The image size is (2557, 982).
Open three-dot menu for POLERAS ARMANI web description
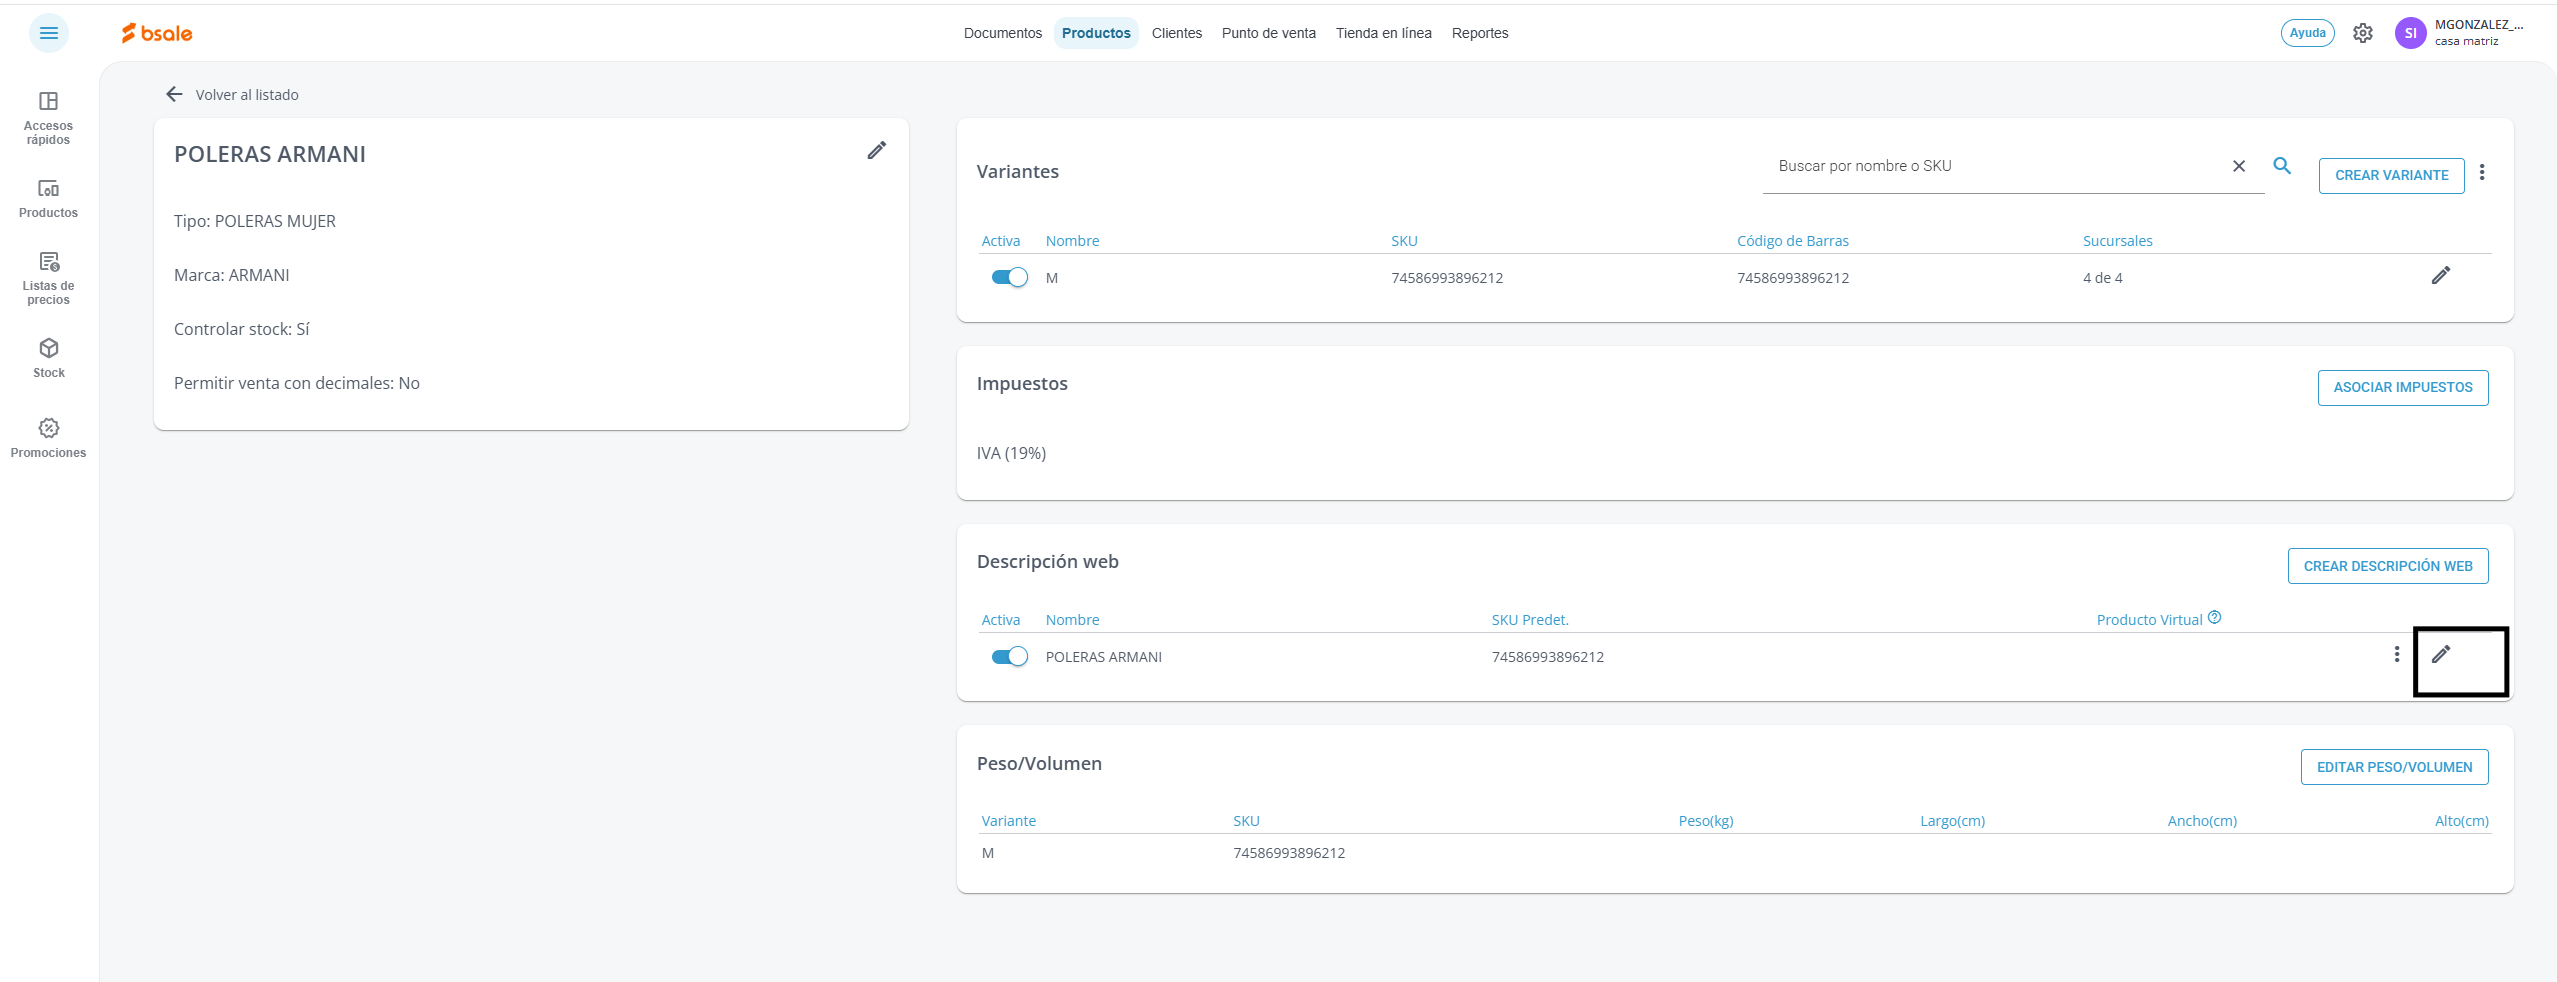(2397, 654)
